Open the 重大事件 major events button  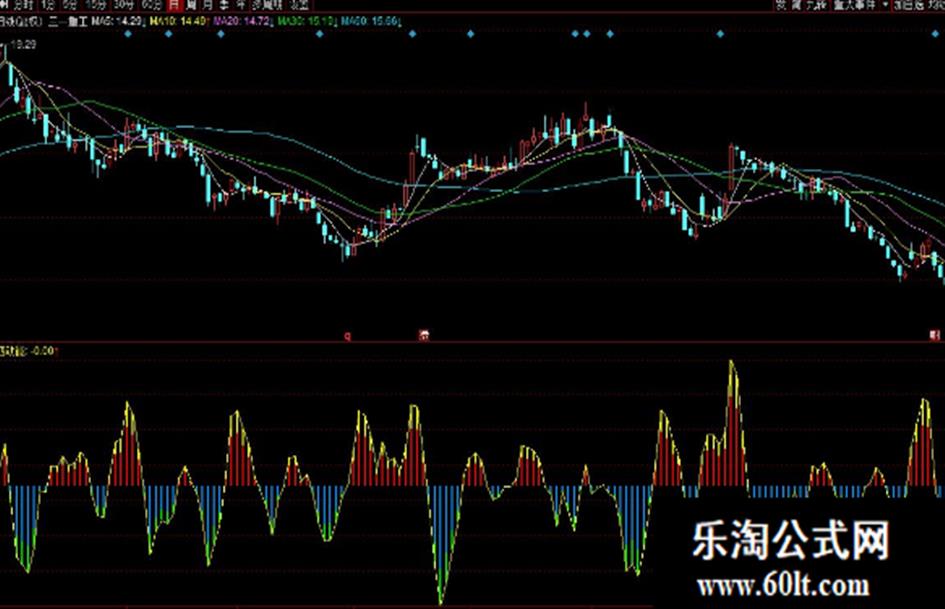(855, 5)
